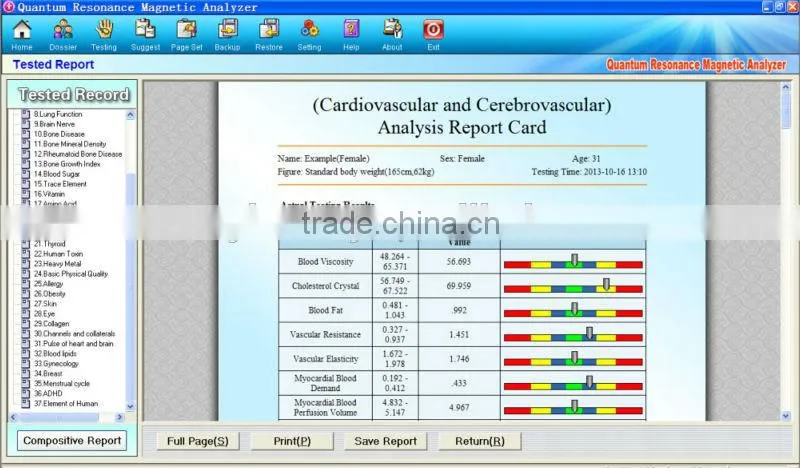The image size is (800, 468).
Task: Select 32.Blood lipids record
Action: click(x=55, y=354)
